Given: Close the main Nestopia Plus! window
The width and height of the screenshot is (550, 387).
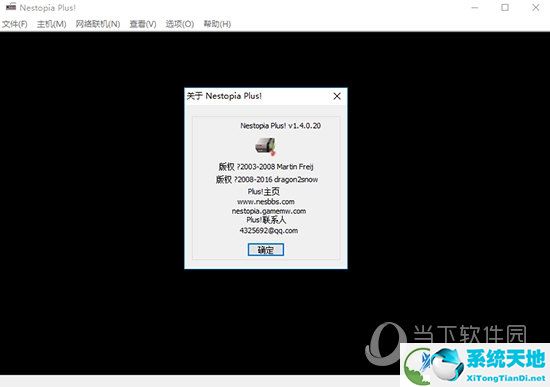Looking at the screenshot, I should pos(536,7).
